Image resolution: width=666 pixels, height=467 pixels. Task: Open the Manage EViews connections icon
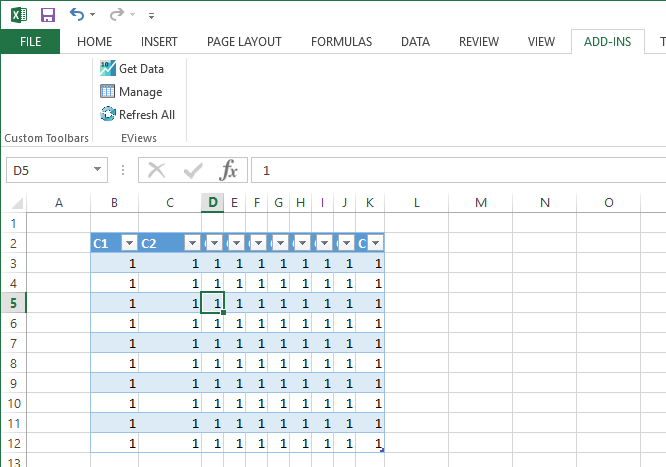coord(108,91)
